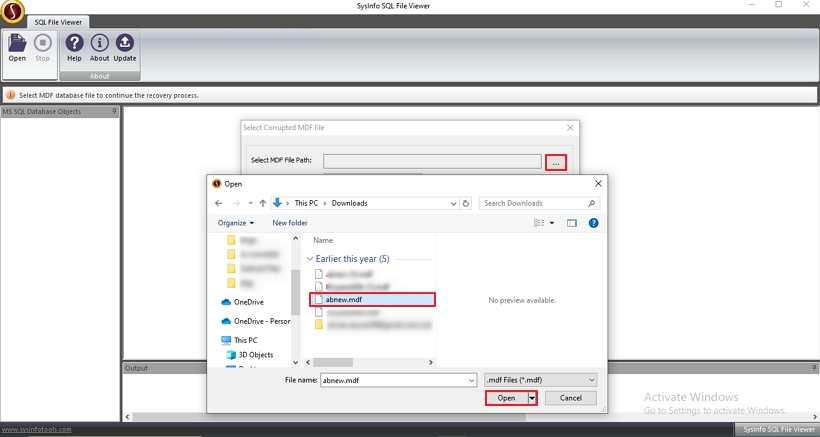
Task: Click Downloads in the address breadcrumb
Action: pos(349,203)
